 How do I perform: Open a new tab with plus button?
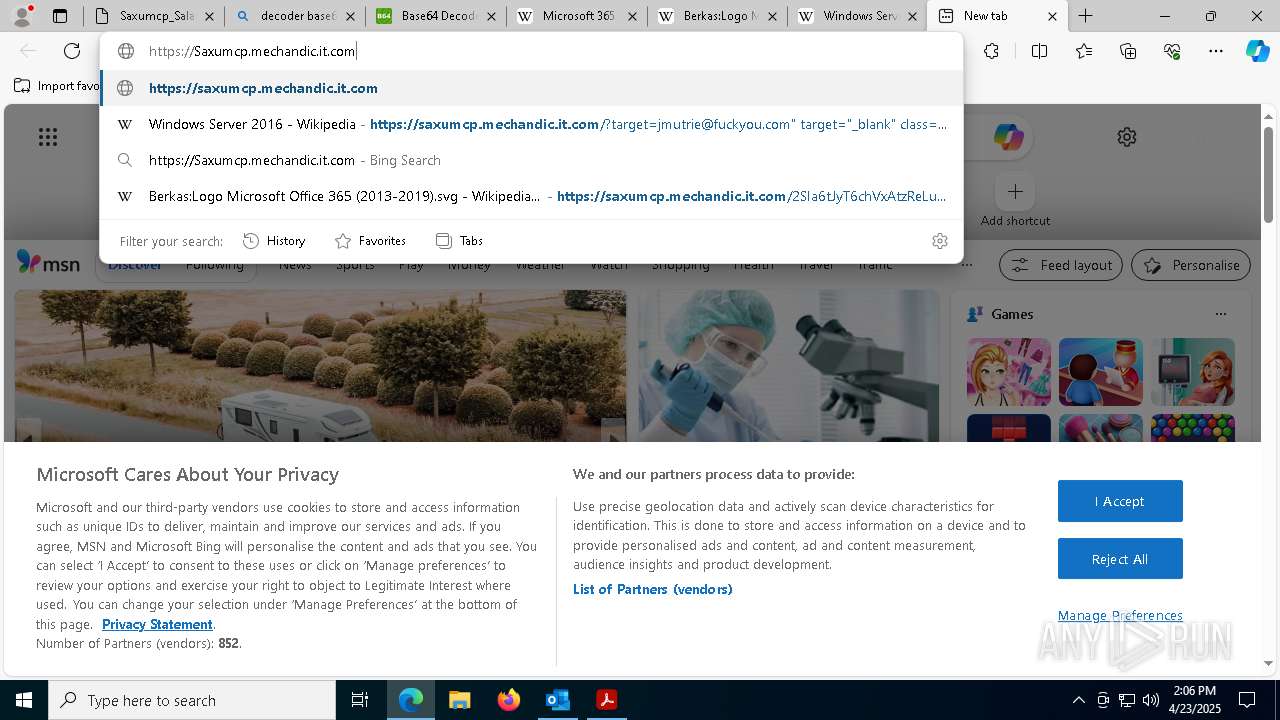tap(1085, 16)
